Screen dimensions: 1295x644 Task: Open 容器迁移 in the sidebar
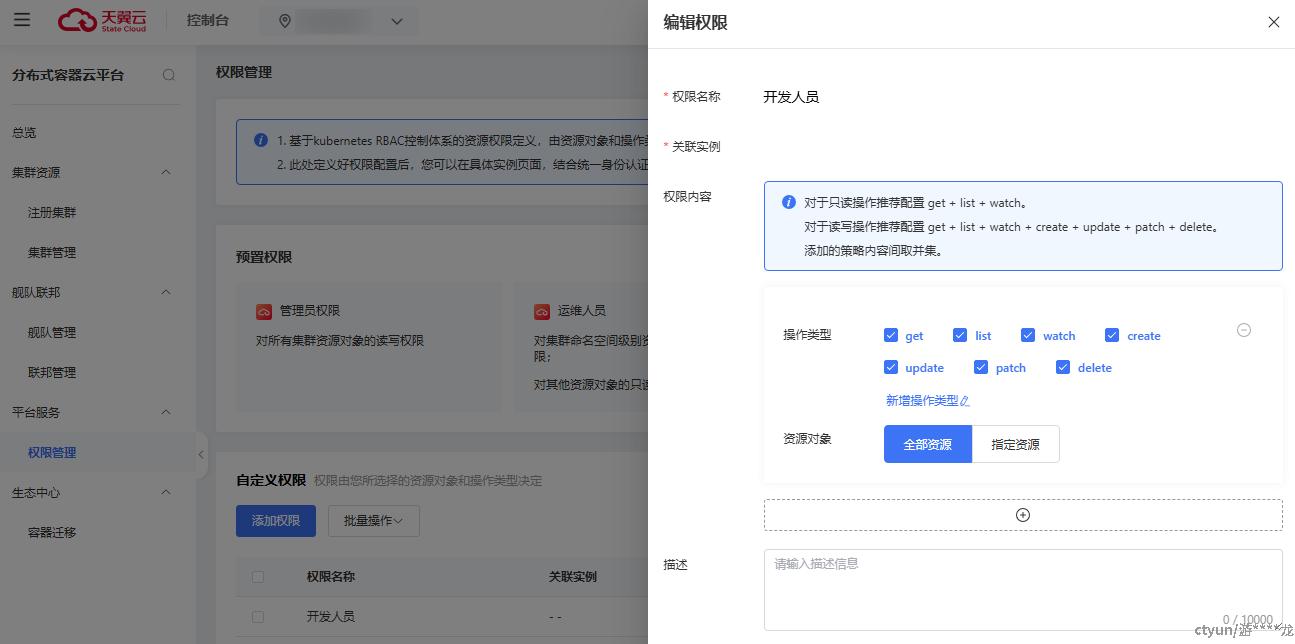coord(52,532)
